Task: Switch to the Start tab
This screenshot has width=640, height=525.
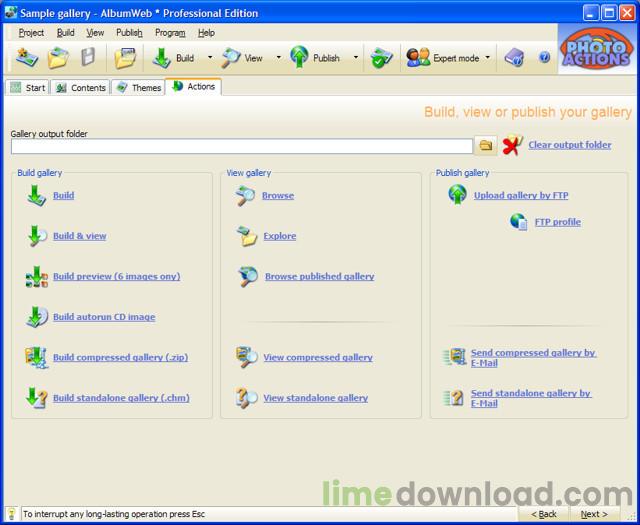Action: point(27,88)
